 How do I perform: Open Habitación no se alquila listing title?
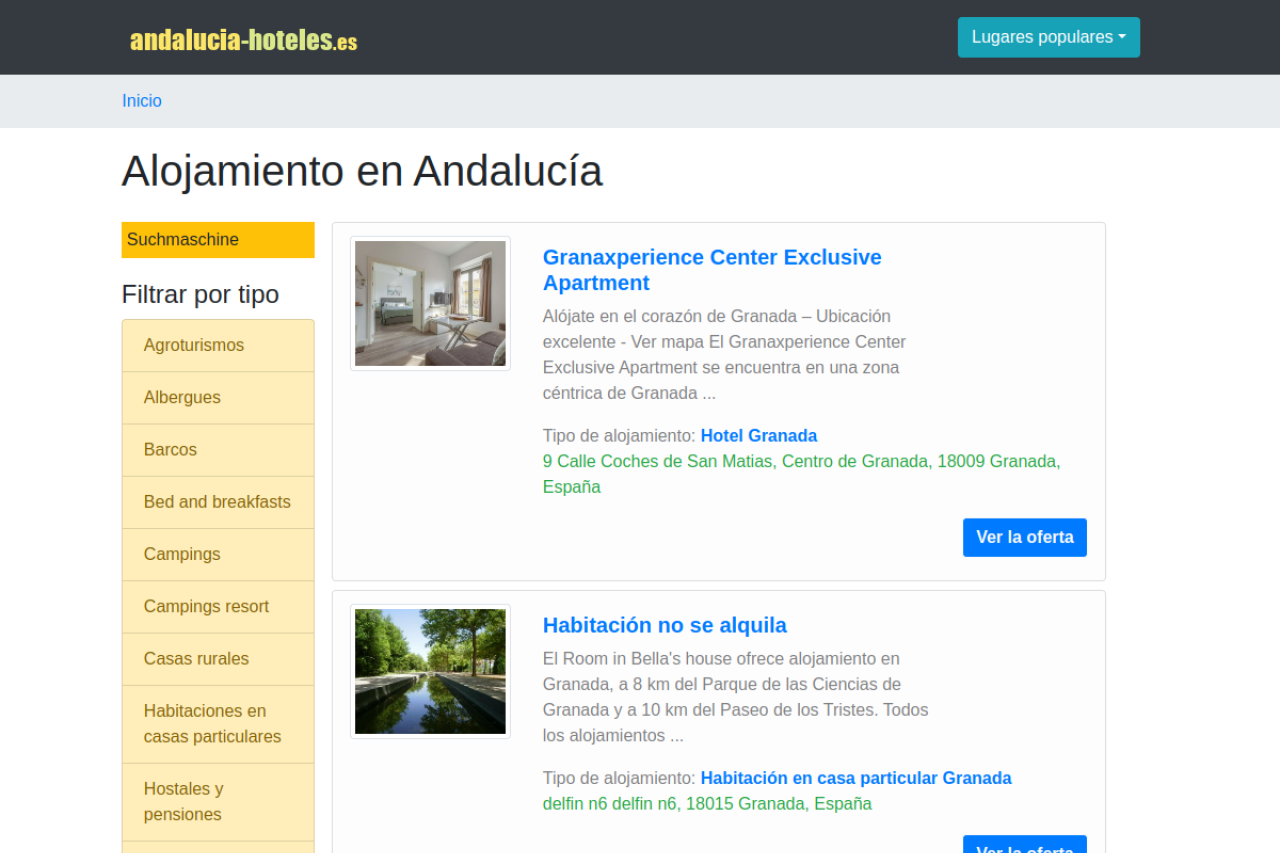click(x=664, y=625)
